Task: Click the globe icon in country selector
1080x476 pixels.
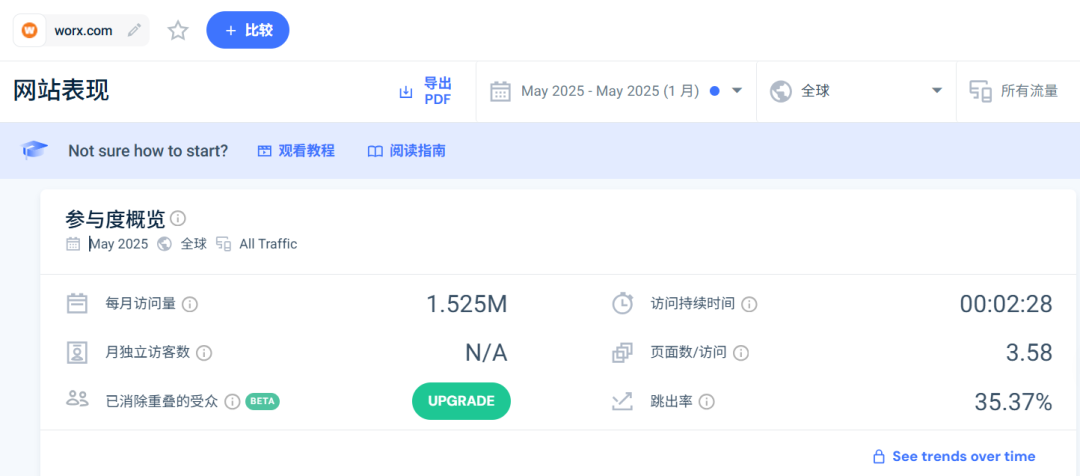Action: coord(780,92)
